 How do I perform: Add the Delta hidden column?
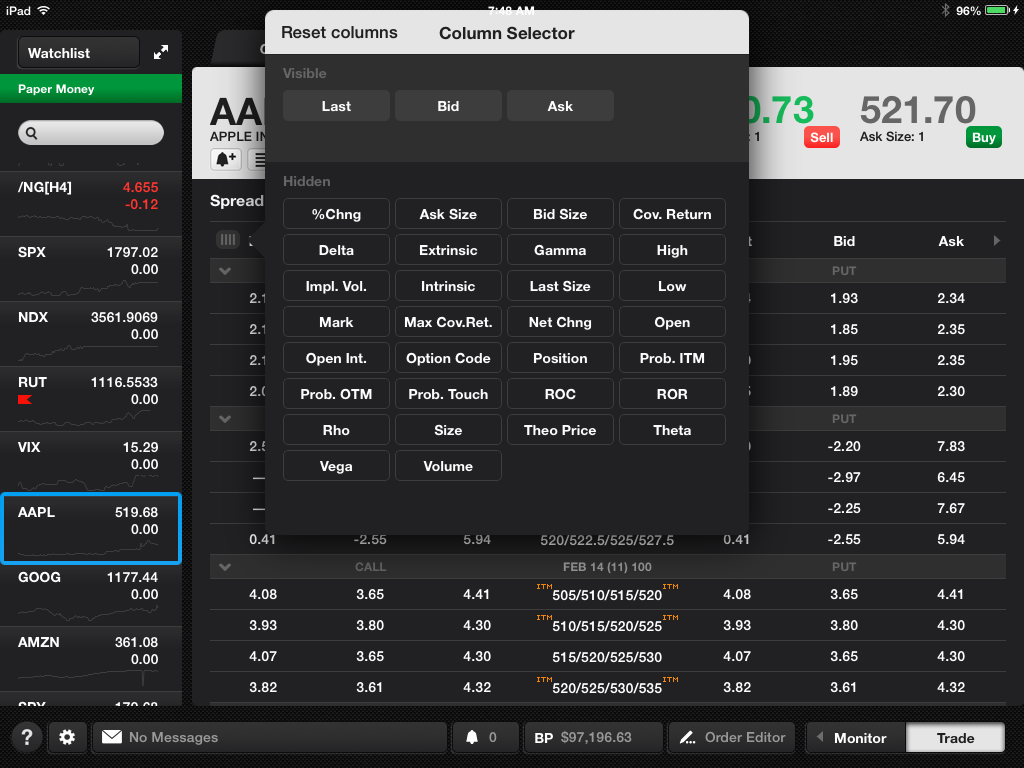[x=336, y=250]
